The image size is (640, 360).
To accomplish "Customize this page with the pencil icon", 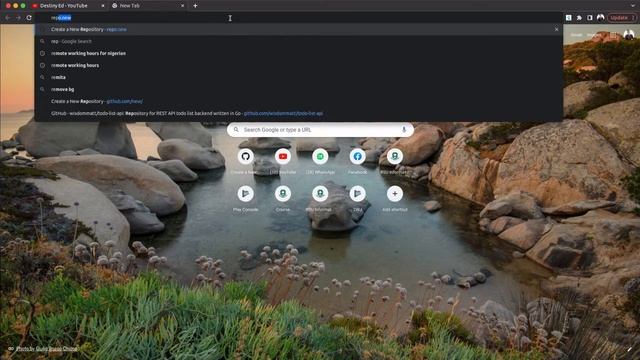I will tap(630, 349).
